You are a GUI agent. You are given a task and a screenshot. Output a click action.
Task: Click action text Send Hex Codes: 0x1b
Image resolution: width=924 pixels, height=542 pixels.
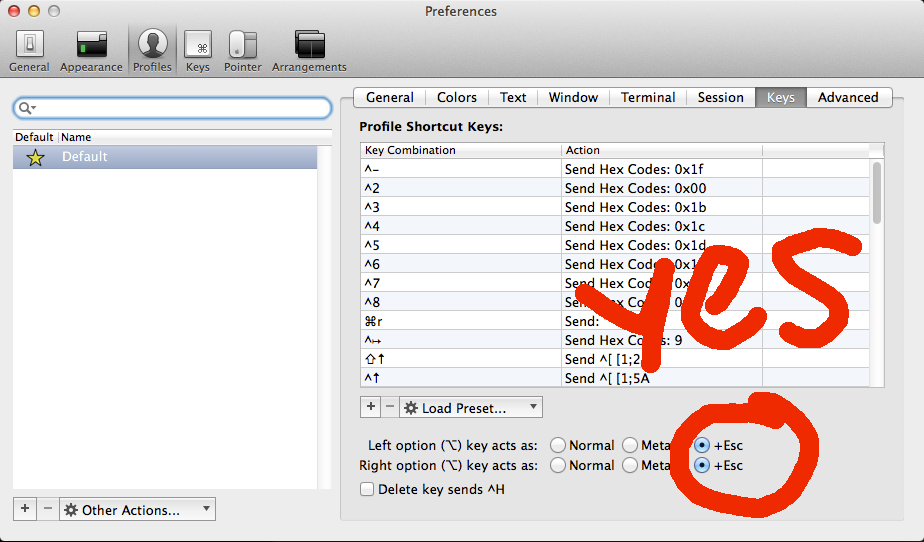click(635, 207)
